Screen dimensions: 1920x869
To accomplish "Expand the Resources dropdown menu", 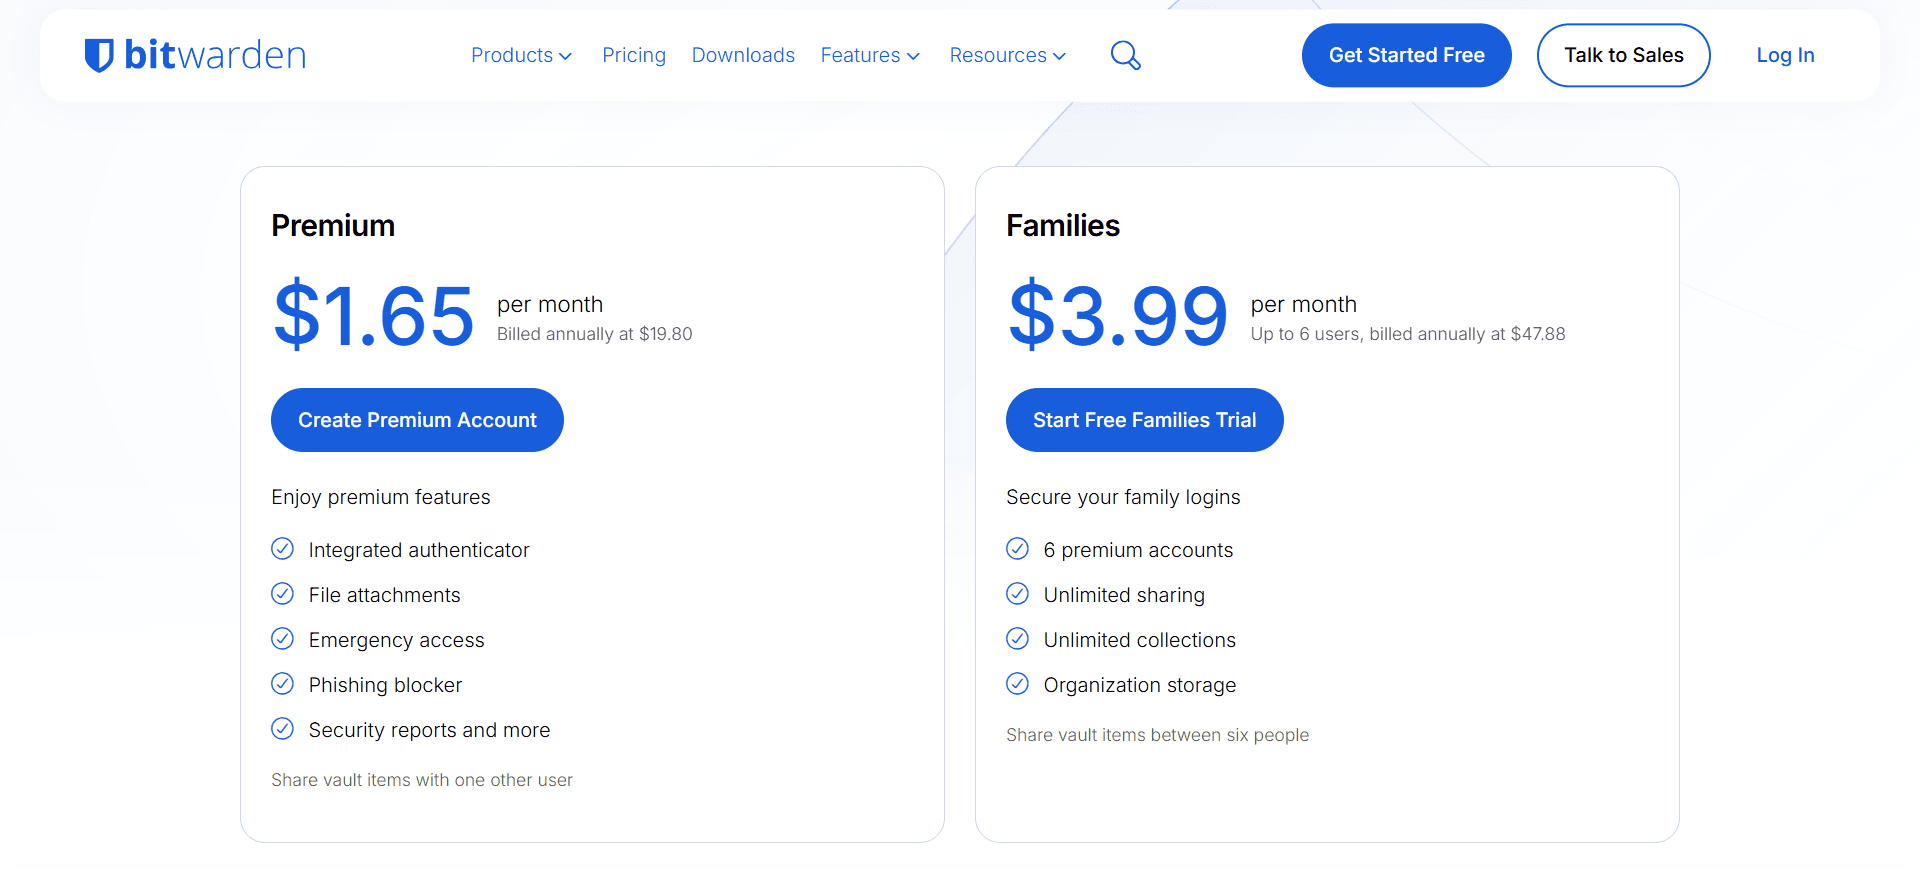I will click(1008, 55).
